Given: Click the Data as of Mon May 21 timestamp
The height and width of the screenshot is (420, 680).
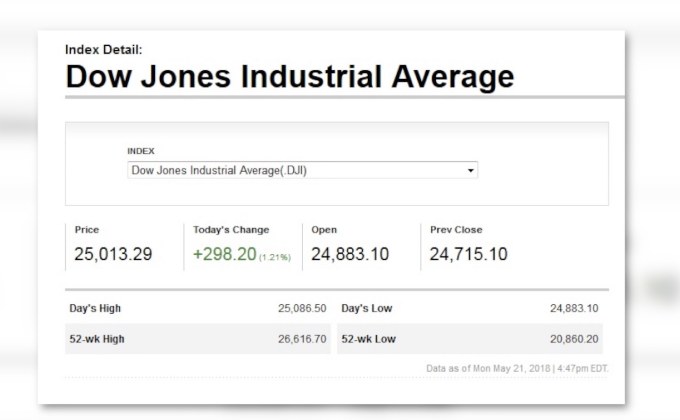Looking at the screenshot, I should (517, 368).
